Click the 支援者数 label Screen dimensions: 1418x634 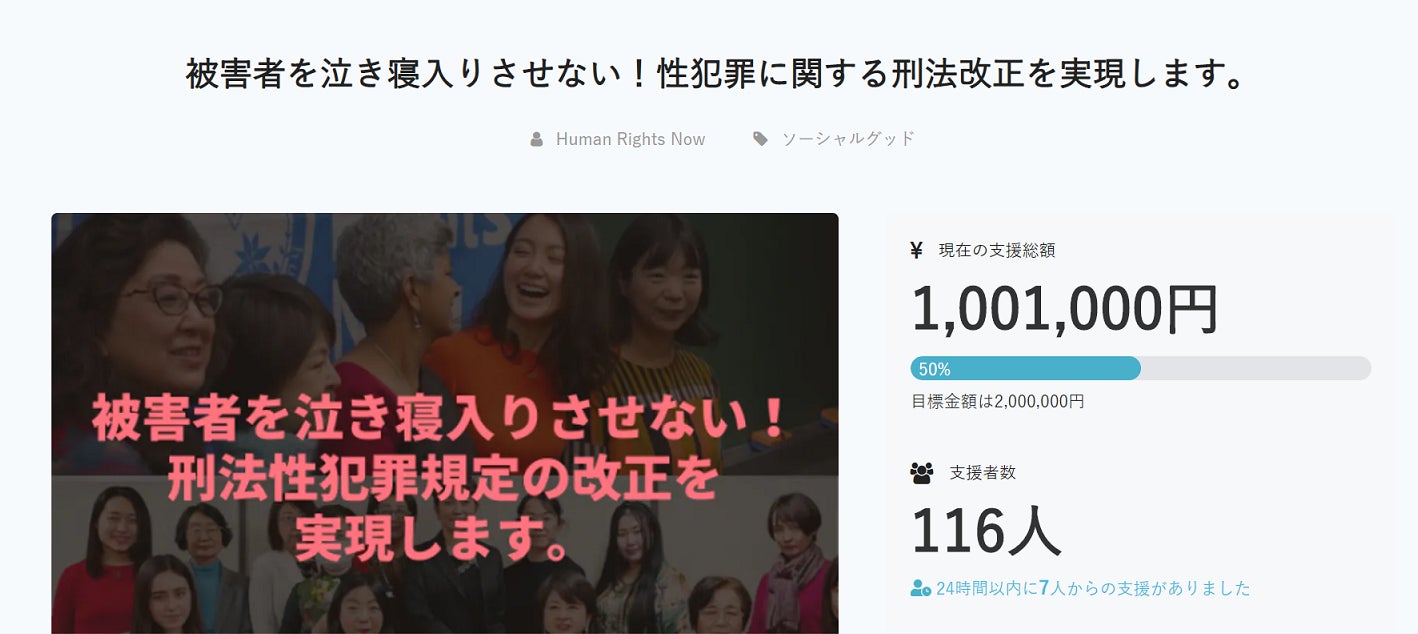[x=982, y=473]
